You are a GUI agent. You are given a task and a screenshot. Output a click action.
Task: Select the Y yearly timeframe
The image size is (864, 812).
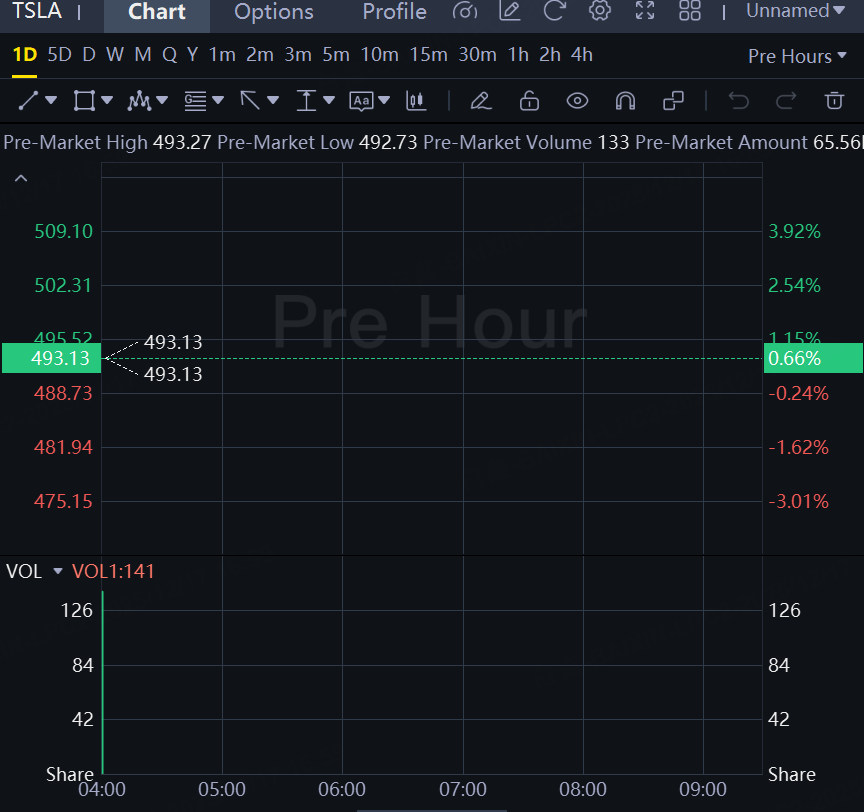(192, 55)
